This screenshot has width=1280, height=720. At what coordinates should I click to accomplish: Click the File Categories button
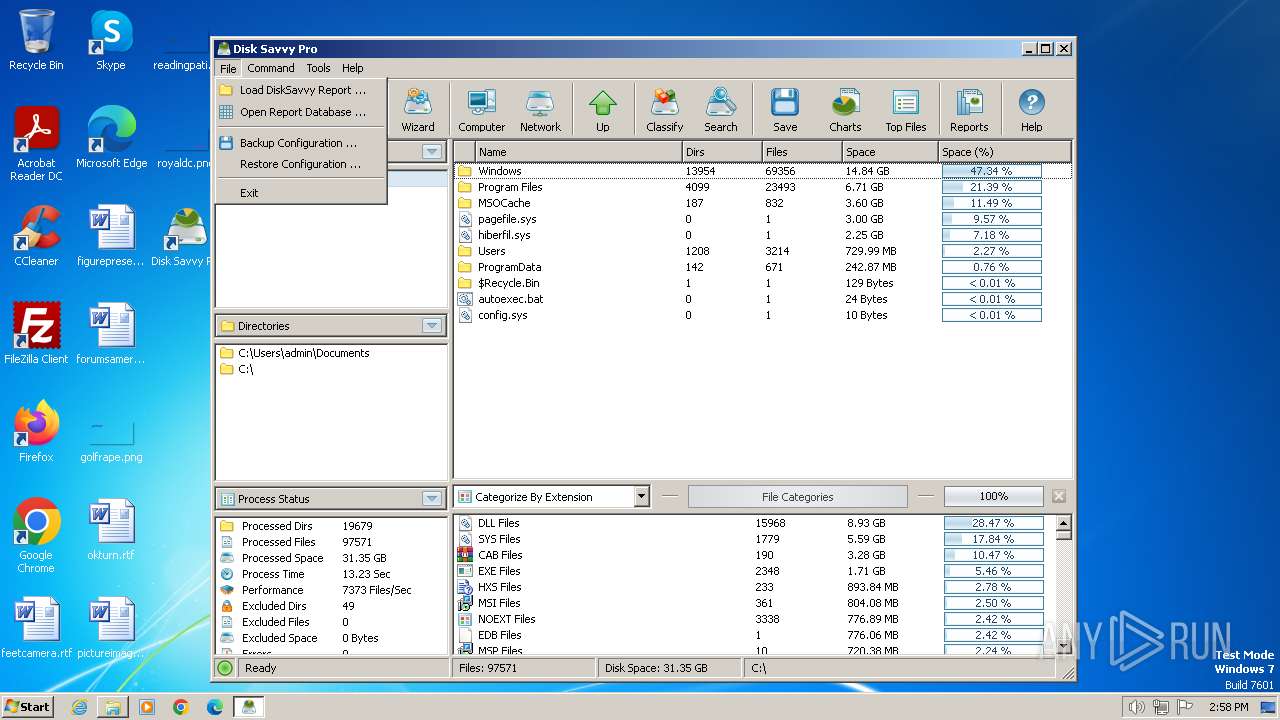coord(797,497)
